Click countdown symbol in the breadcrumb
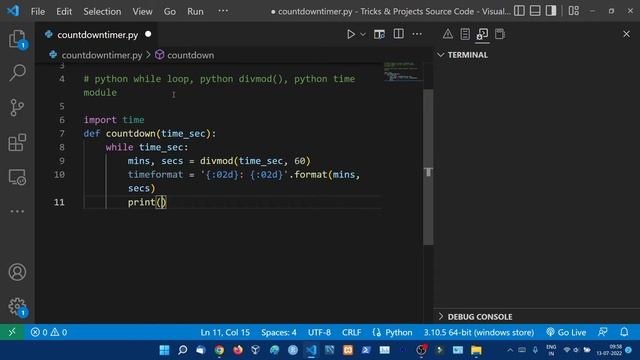This screenshot has width=640, height=360. (190, 55)
